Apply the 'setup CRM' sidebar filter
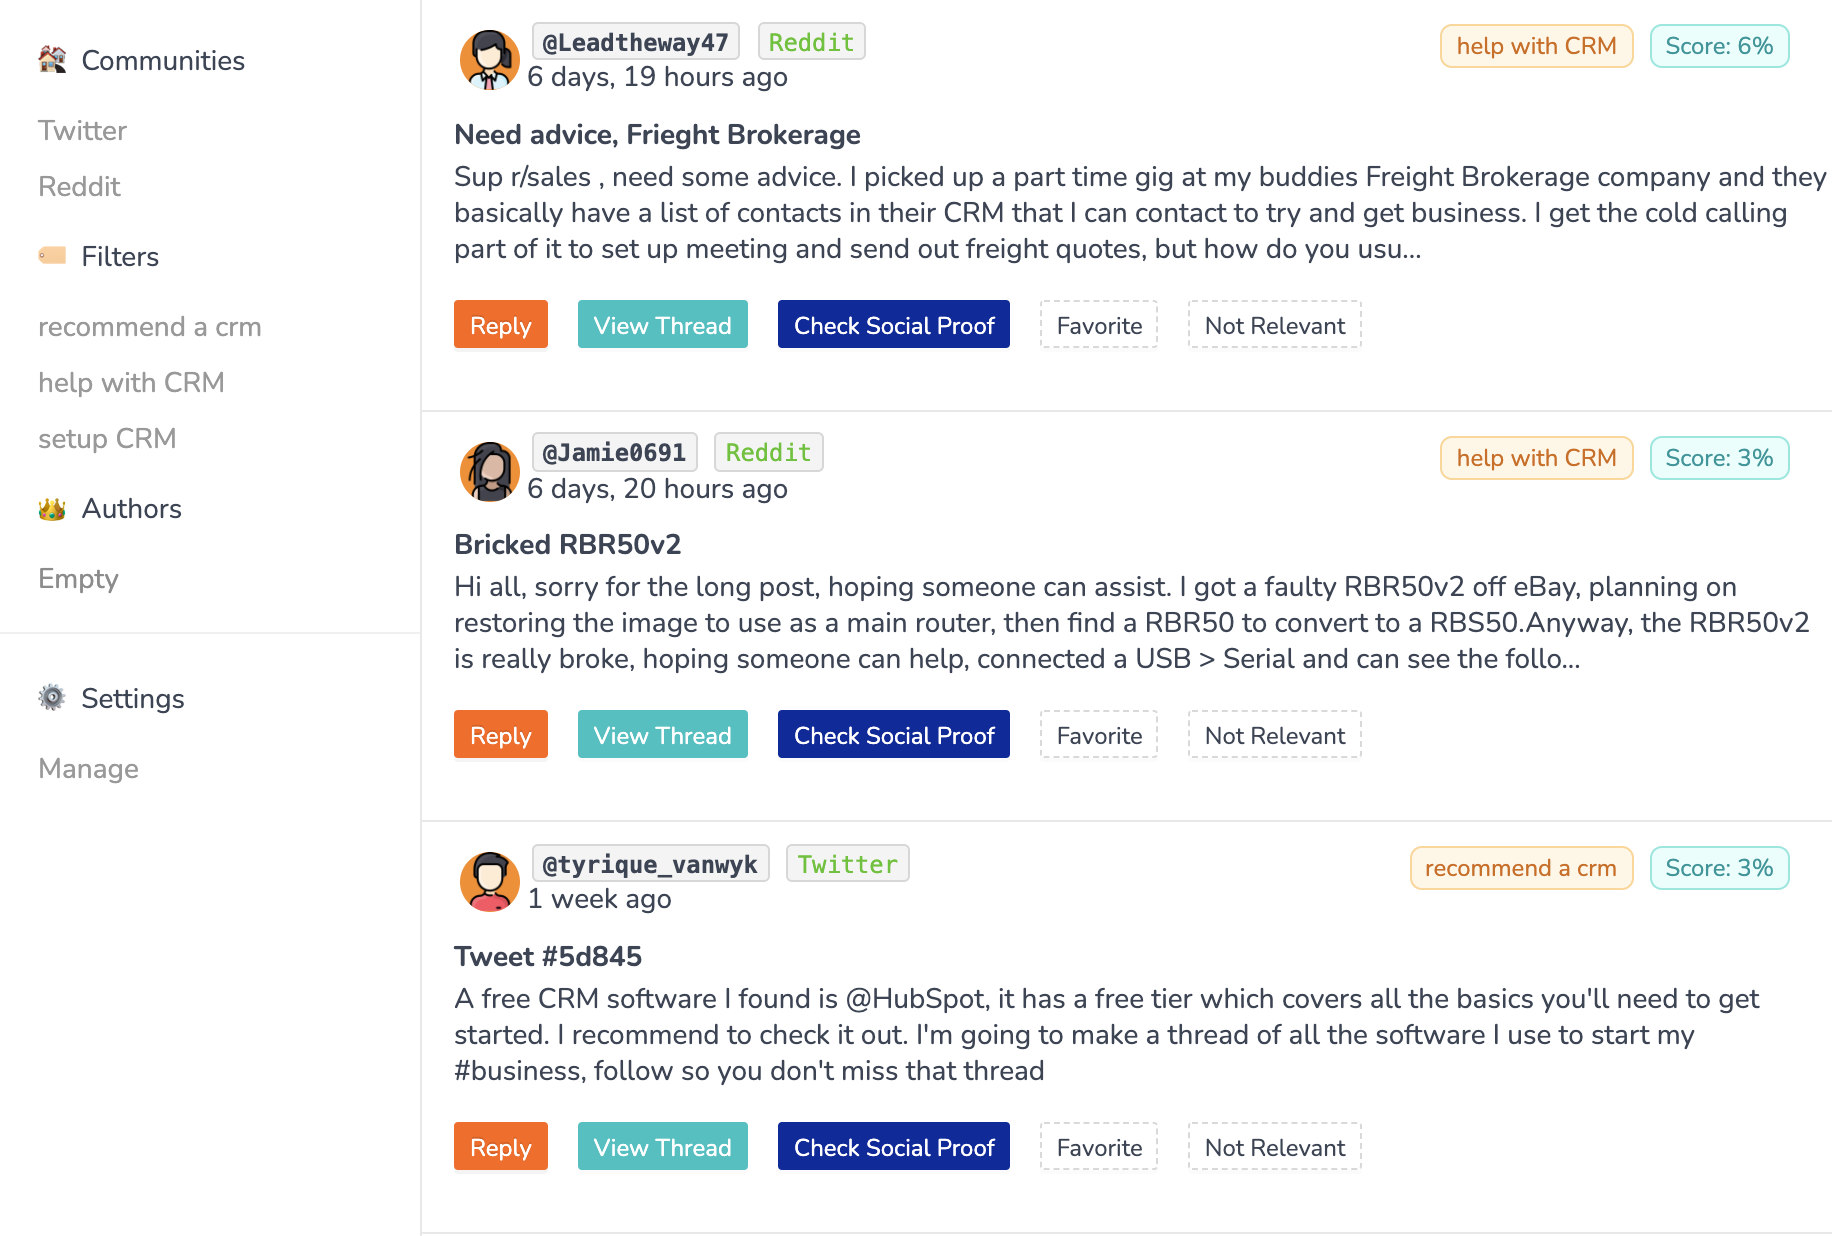Image resolution: width=1832 pixels, height=1236 pixels. [107, 439]
